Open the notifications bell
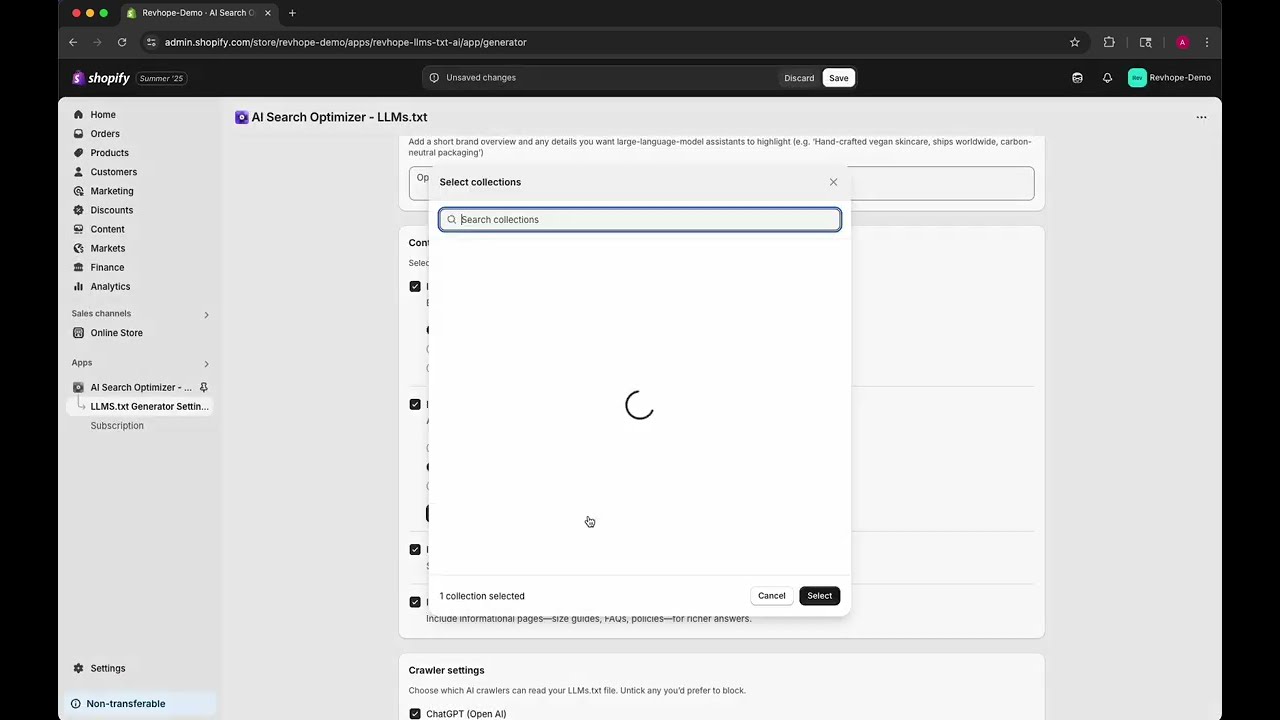 (x=1107, y=78)
